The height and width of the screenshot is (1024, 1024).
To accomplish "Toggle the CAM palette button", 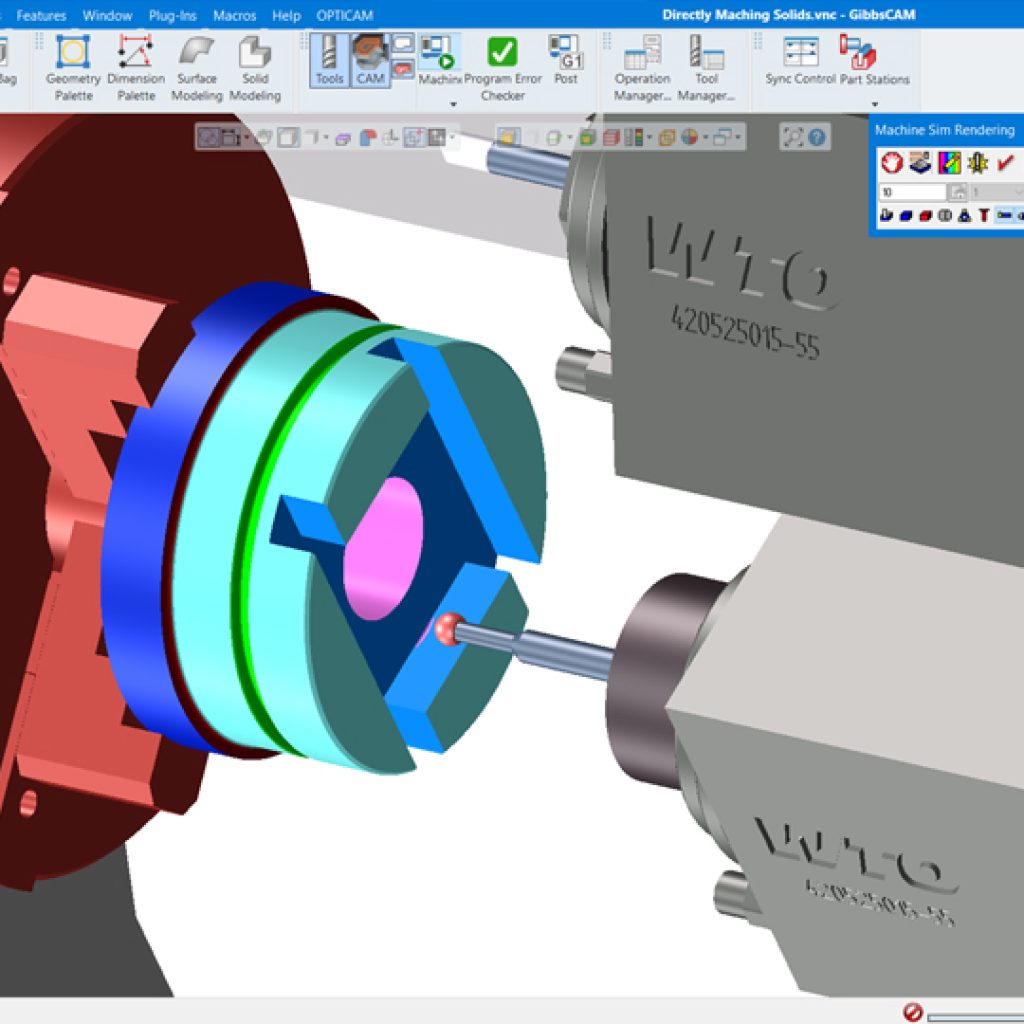I will 370,60.
